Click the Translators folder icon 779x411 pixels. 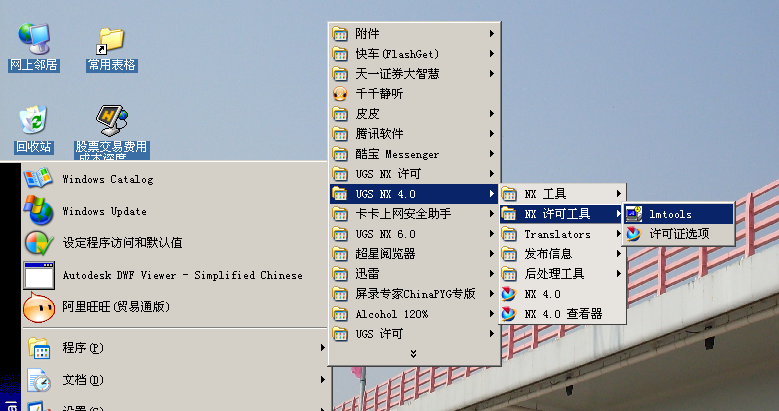(509, 234)
